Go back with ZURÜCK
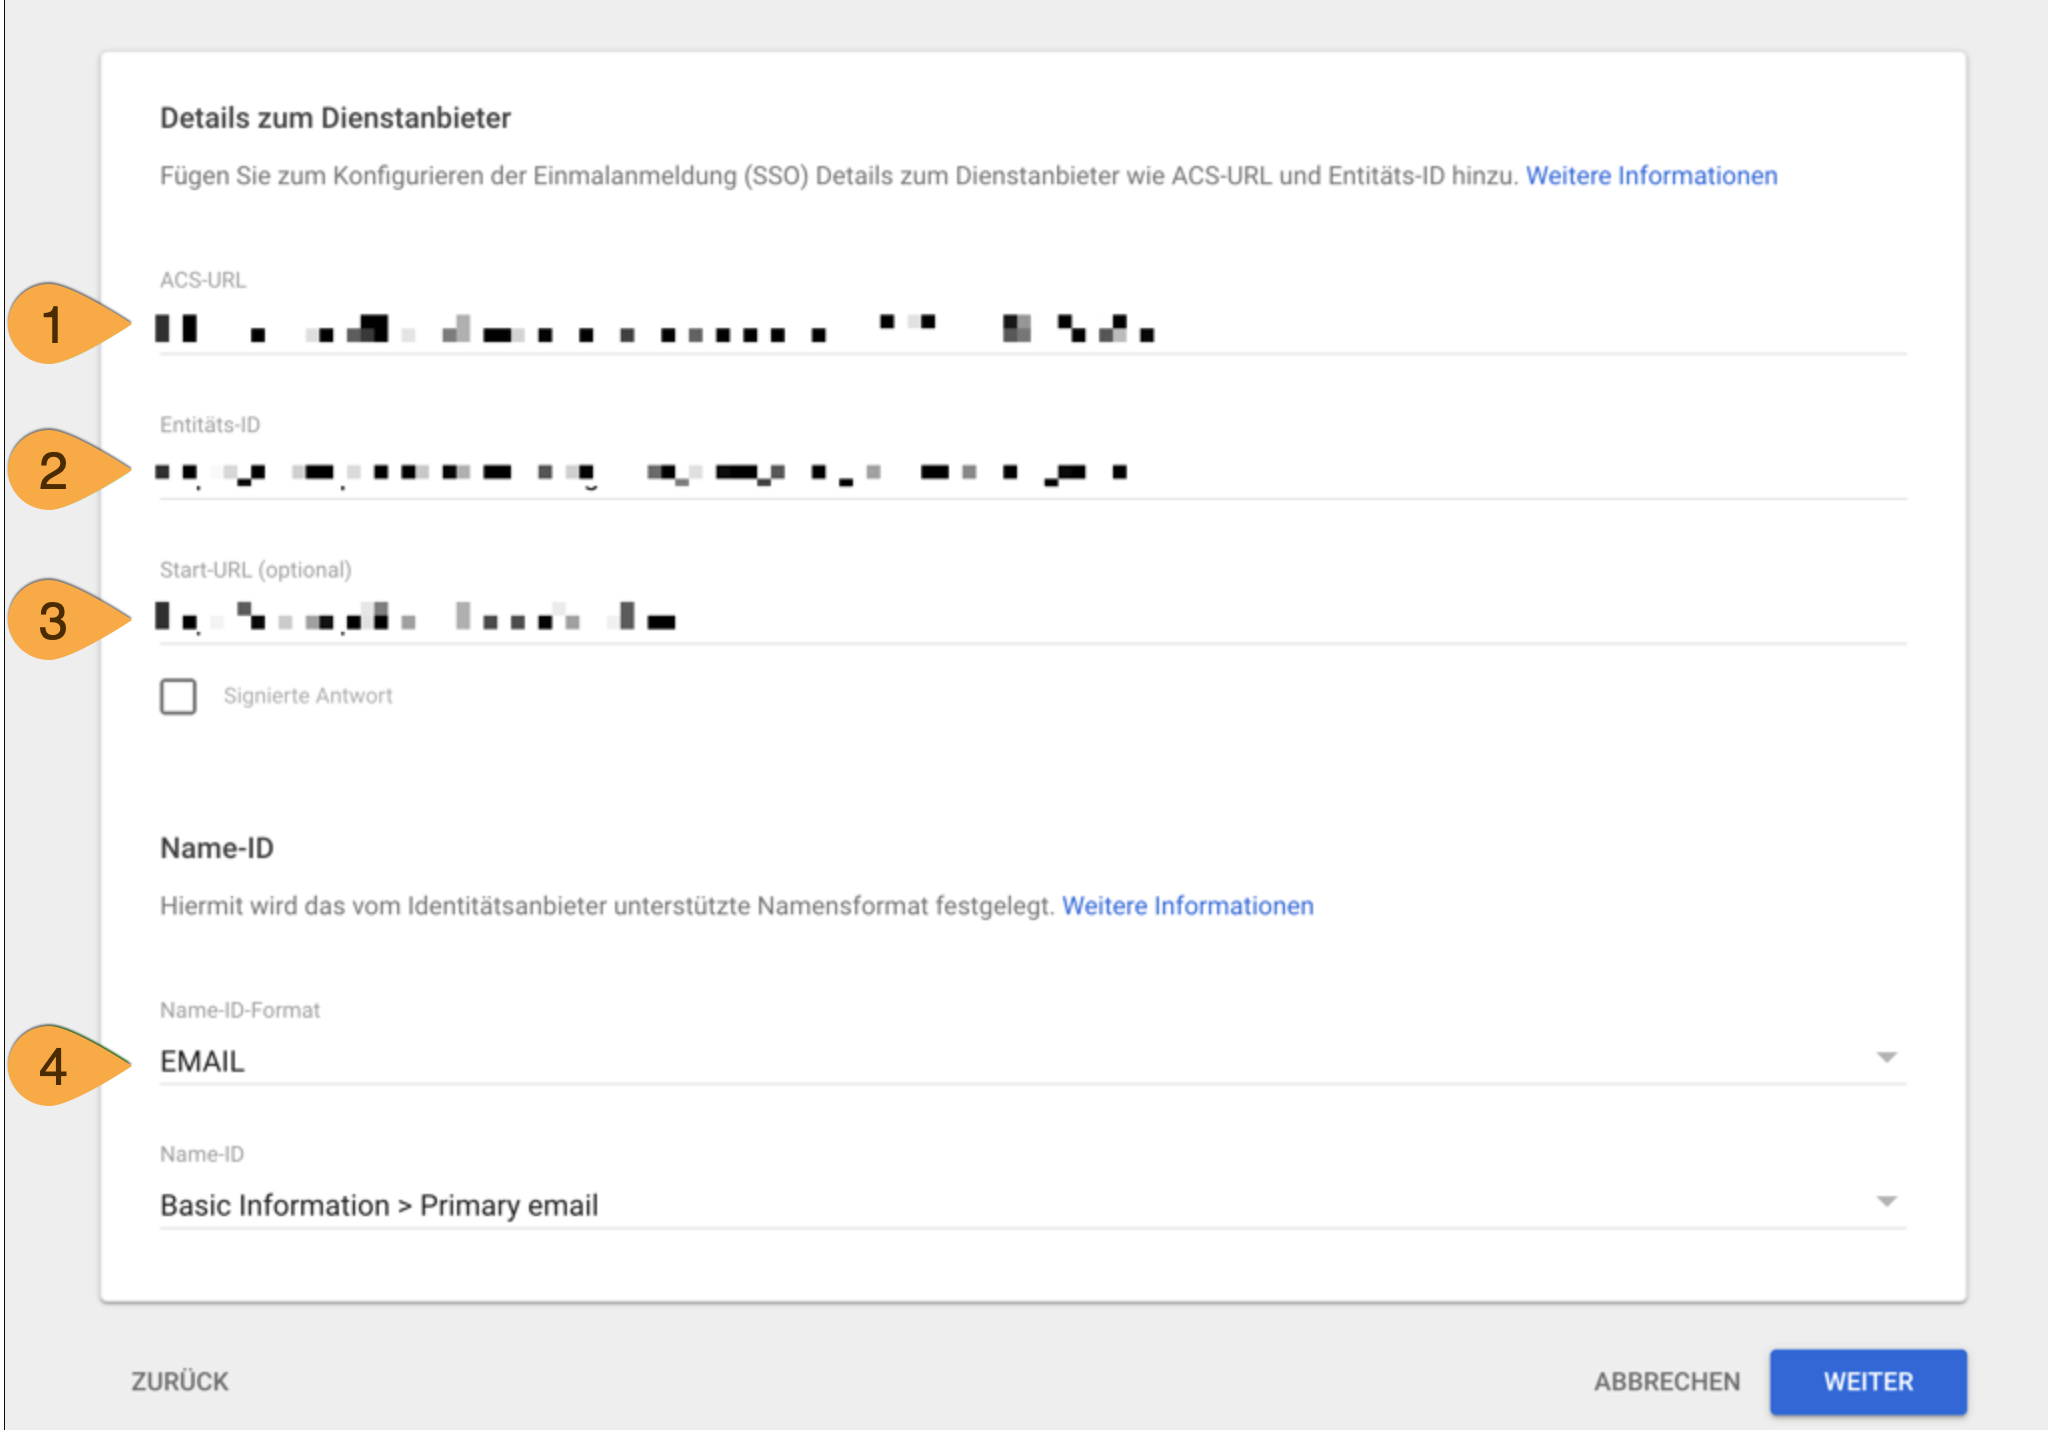2048x1430 pixels. [x=180, y=1382]
